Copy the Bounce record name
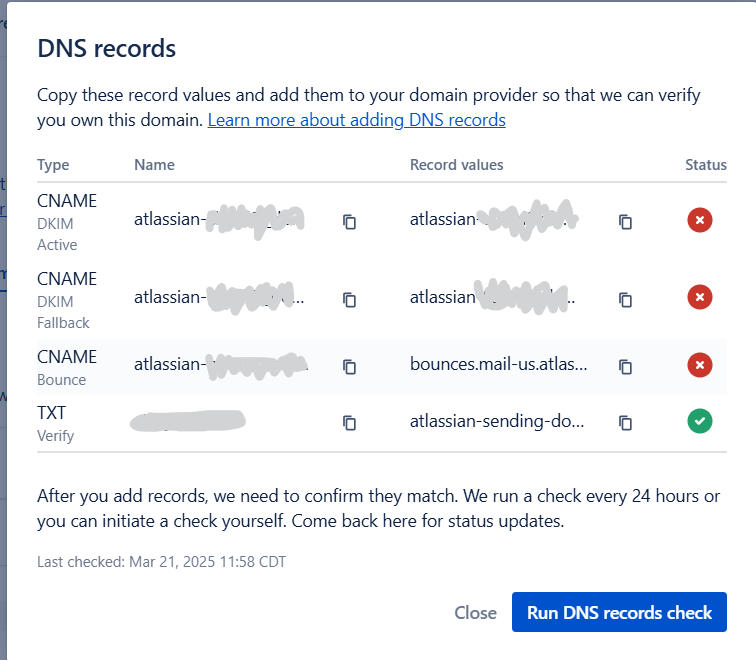Image resolution: width=756 pixels, height=660 pixels. click(x=350, y=366)
